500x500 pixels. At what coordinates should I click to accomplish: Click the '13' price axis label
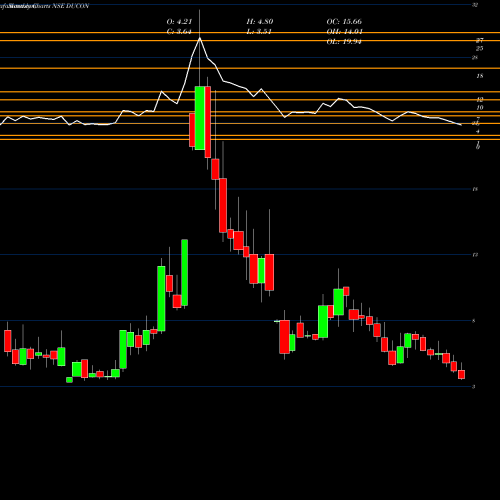click(x=475, y=255)
